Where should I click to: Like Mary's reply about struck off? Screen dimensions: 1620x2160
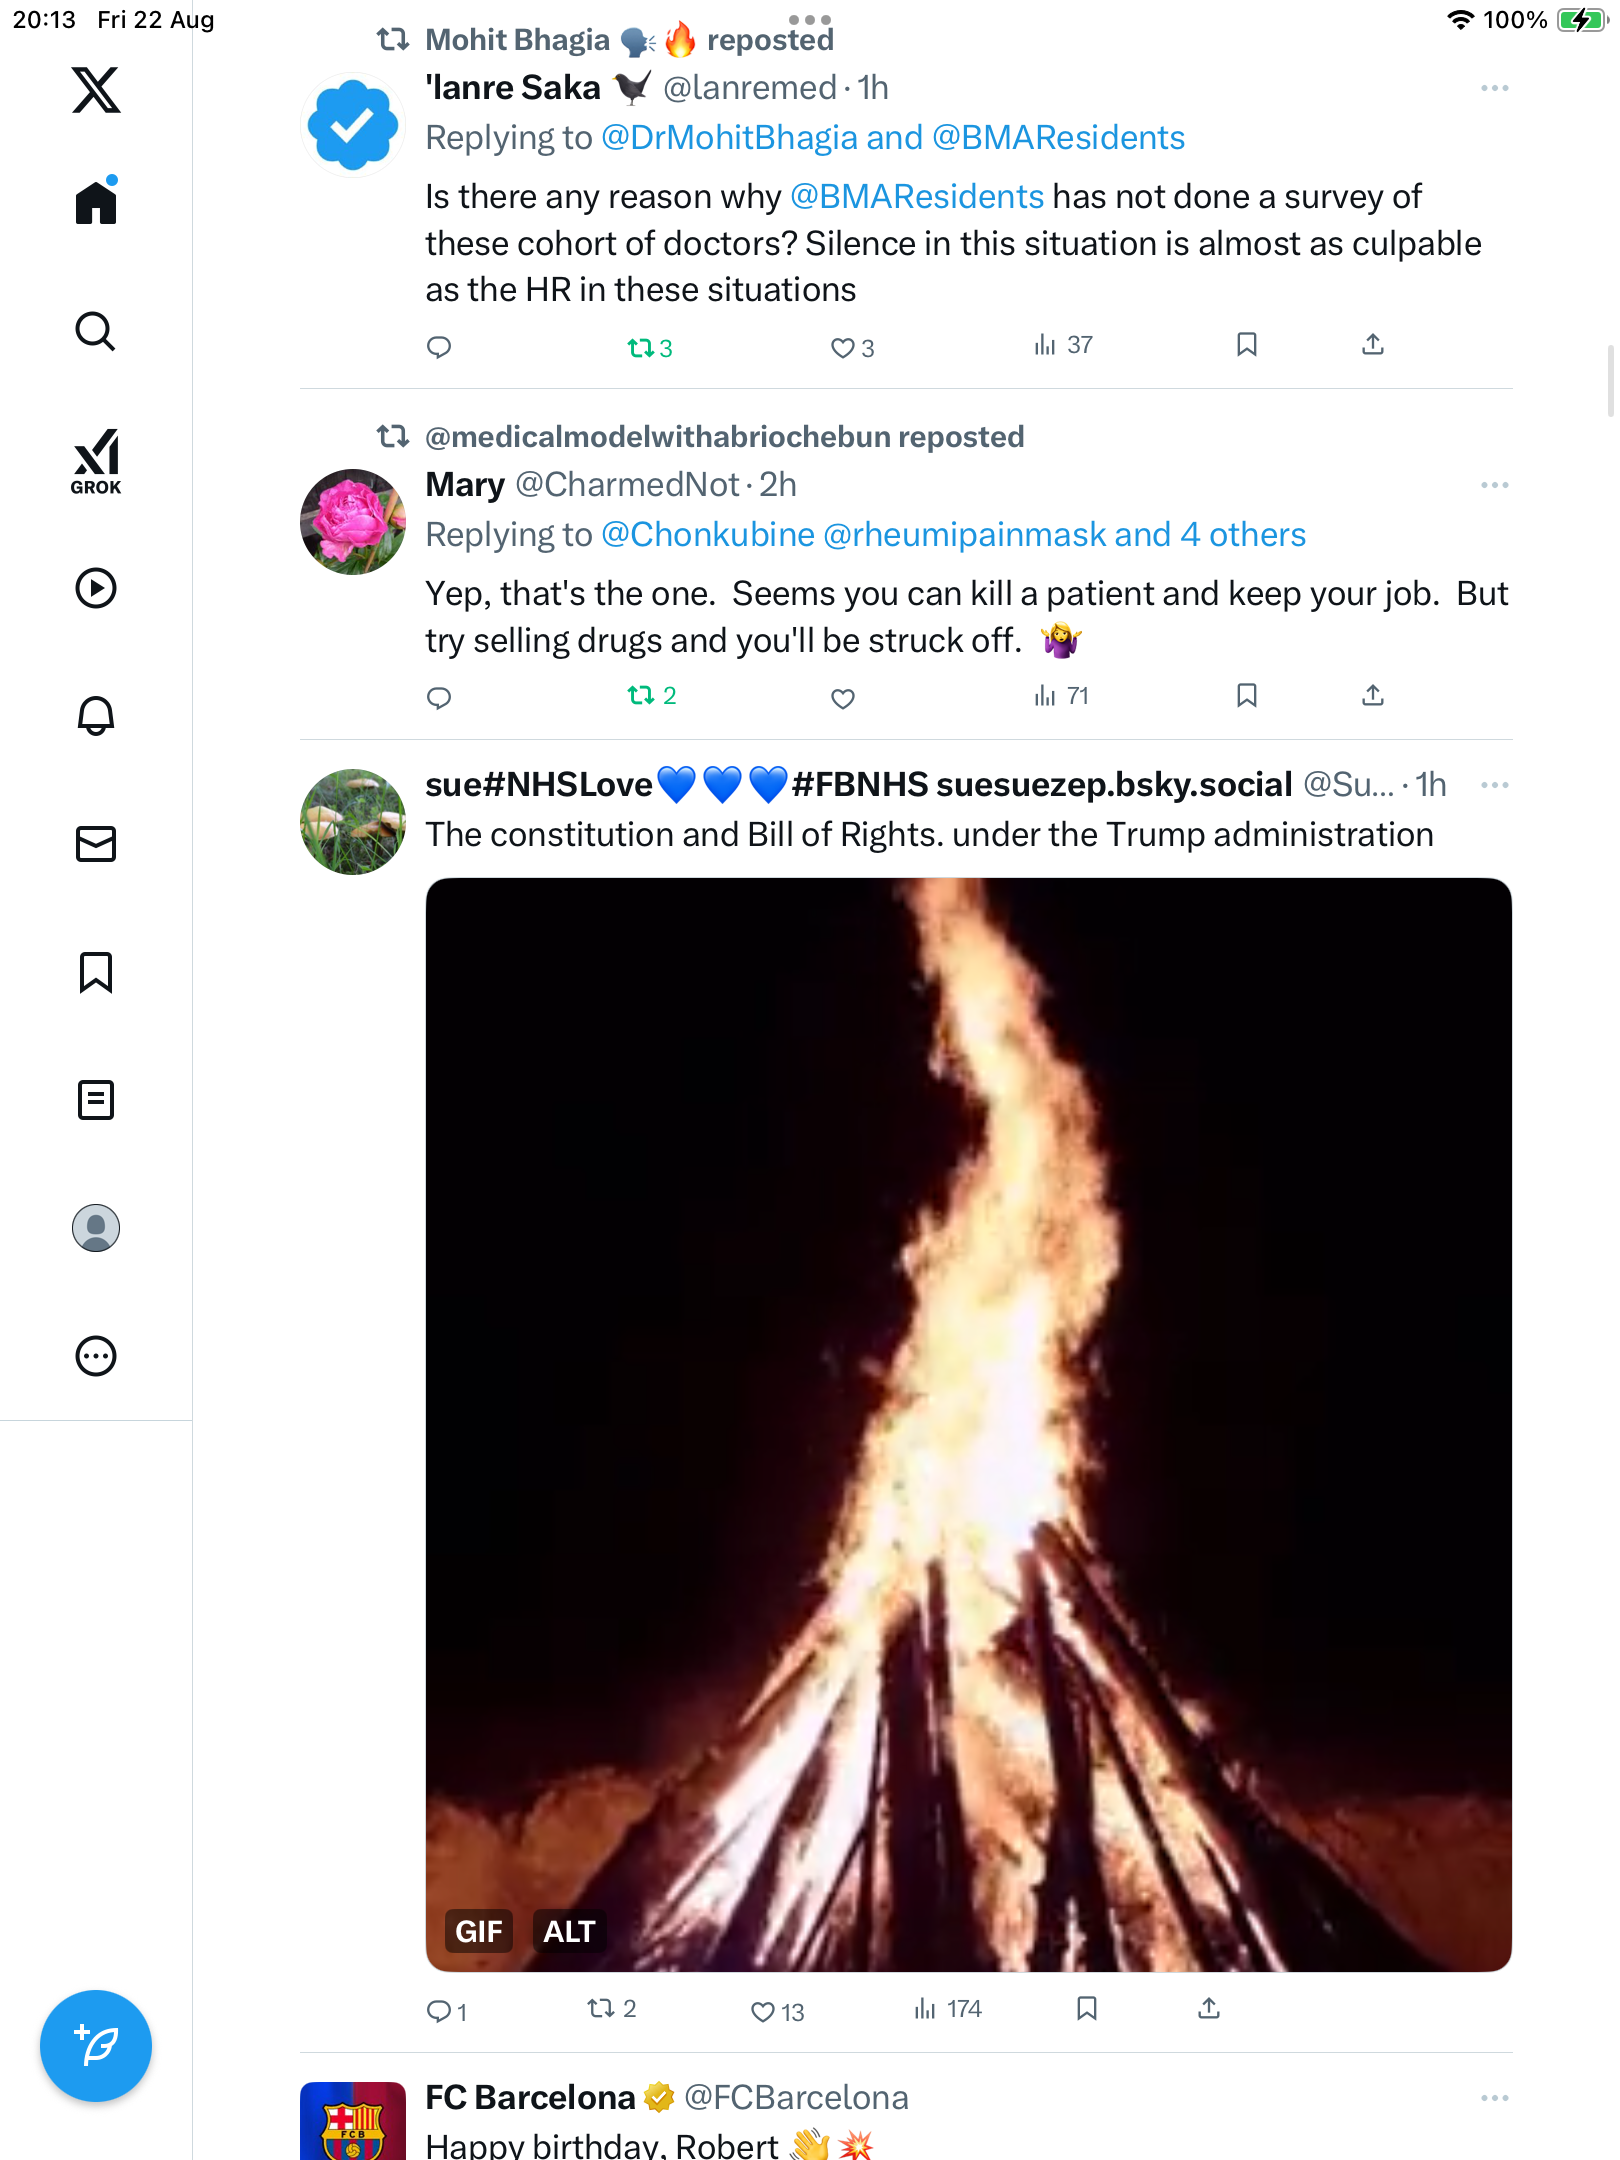843,698
